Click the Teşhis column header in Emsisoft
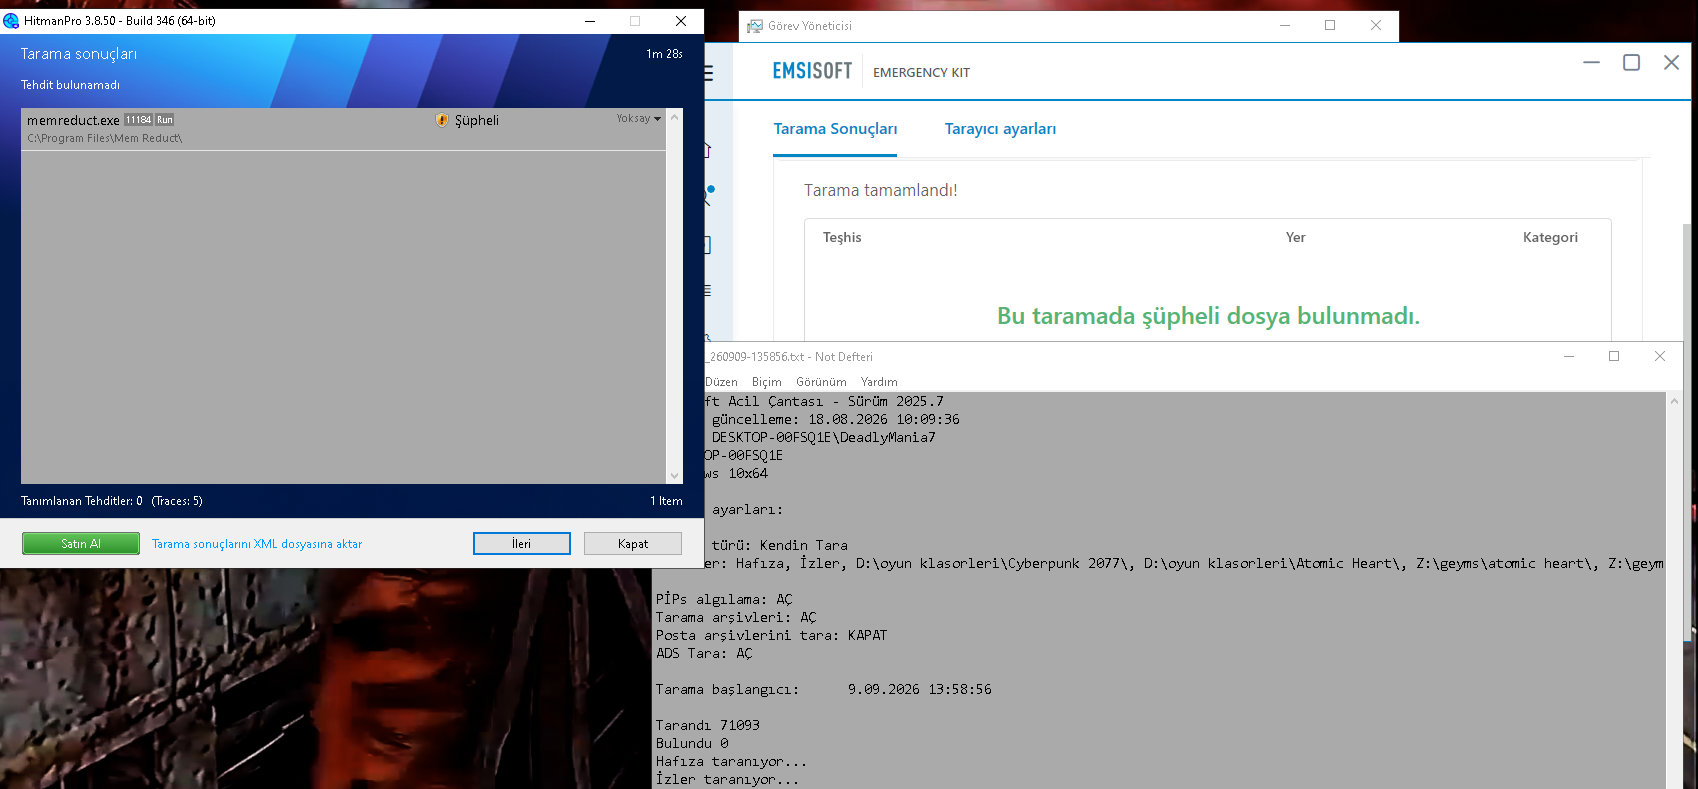The width and height of the screenshot is (1698, 789). (842, 237)
